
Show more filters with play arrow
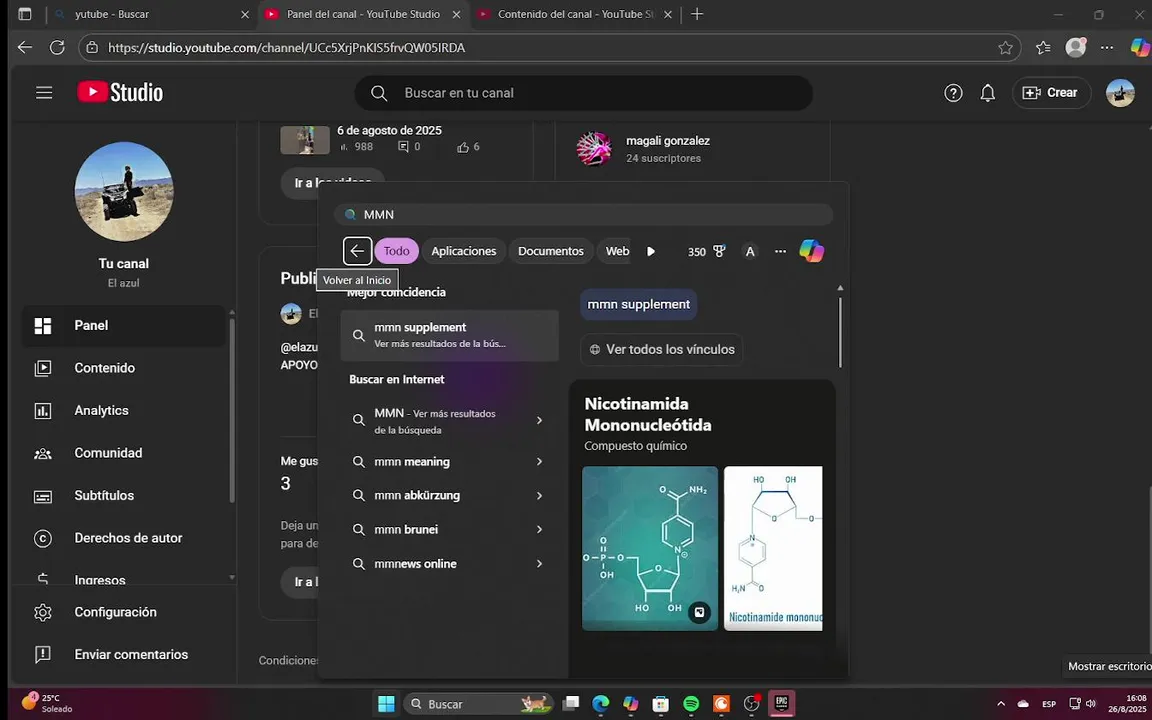[651, 251]
